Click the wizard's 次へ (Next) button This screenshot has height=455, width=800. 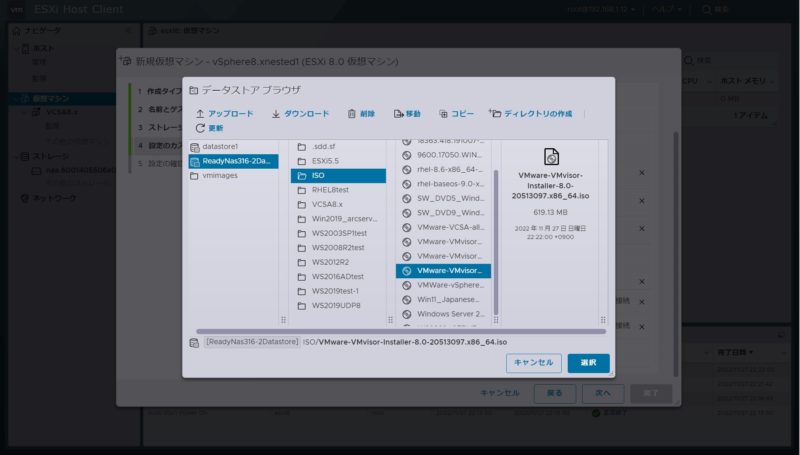(603, 393)
